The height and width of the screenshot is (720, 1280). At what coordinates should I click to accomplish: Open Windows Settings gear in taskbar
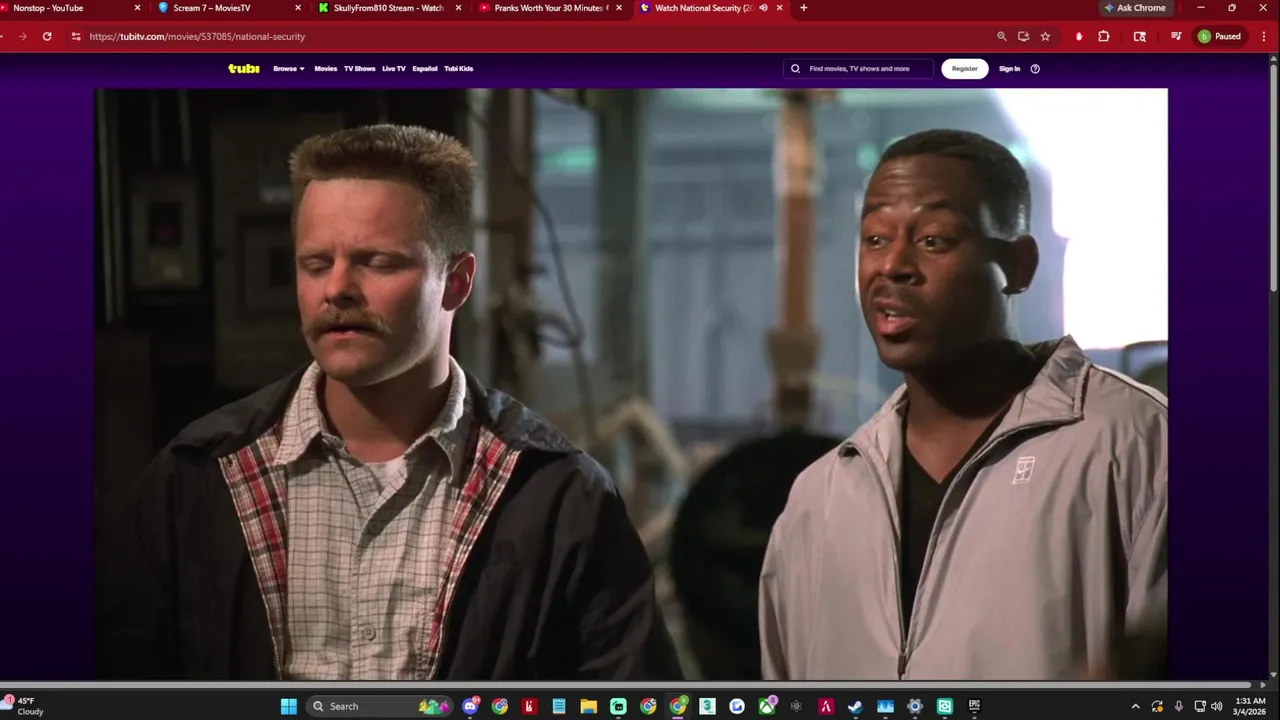[x=914, y=706]
